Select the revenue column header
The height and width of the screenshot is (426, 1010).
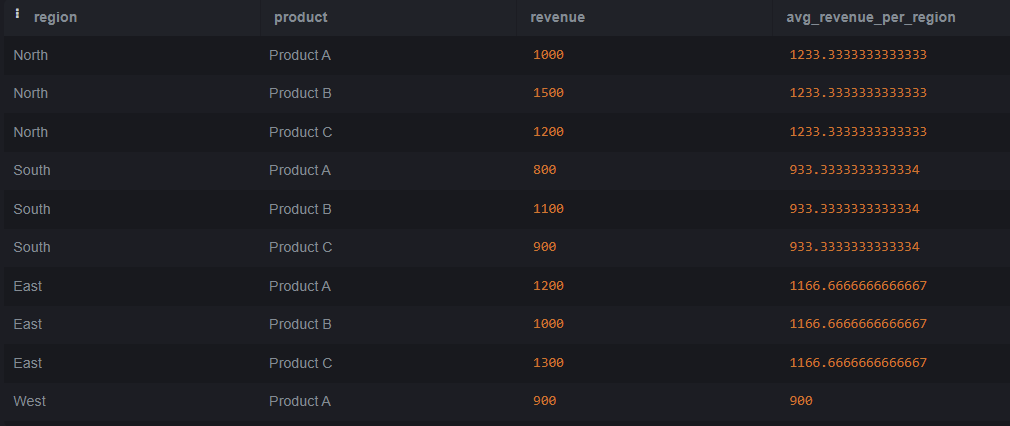click(x=557, y=17)
